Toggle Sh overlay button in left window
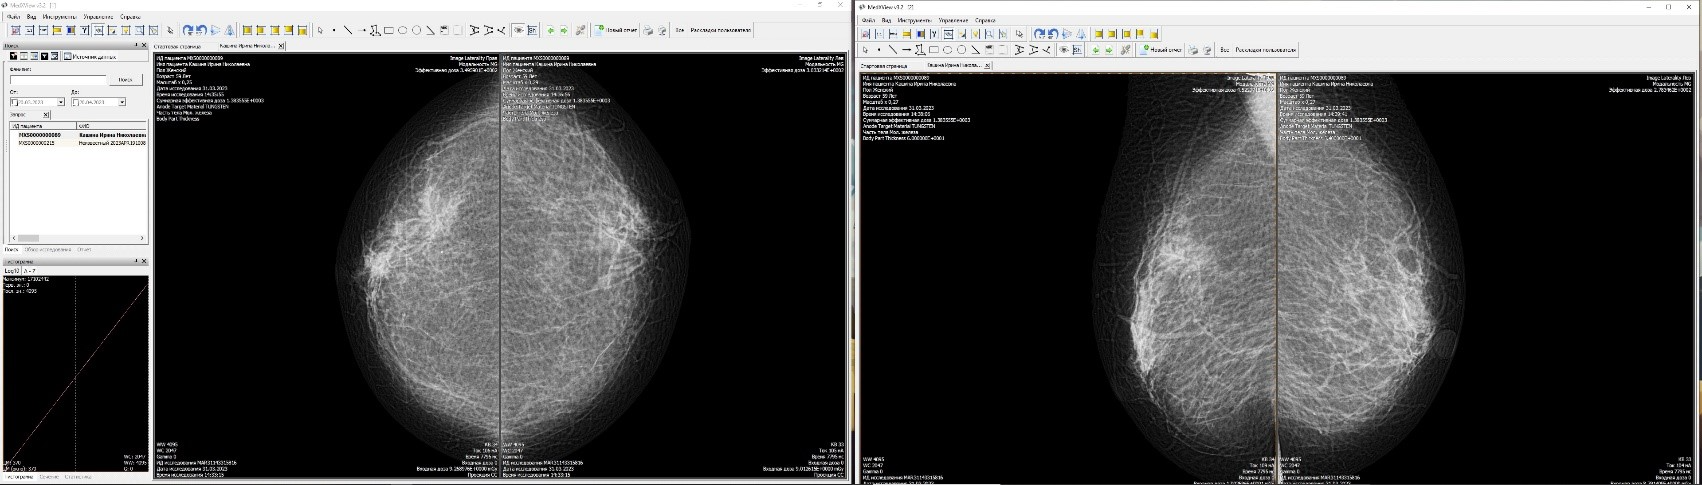Viewport: 1702px width, 485px height. pyautogui.click(x=532, y=30)
